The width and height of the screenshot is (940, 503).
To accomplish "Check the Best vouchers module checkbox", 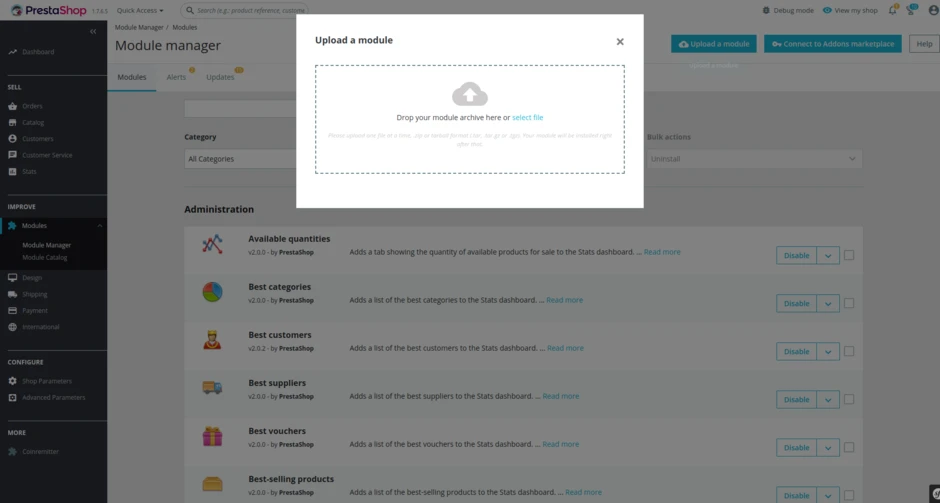I will click(x=849, y=447).
